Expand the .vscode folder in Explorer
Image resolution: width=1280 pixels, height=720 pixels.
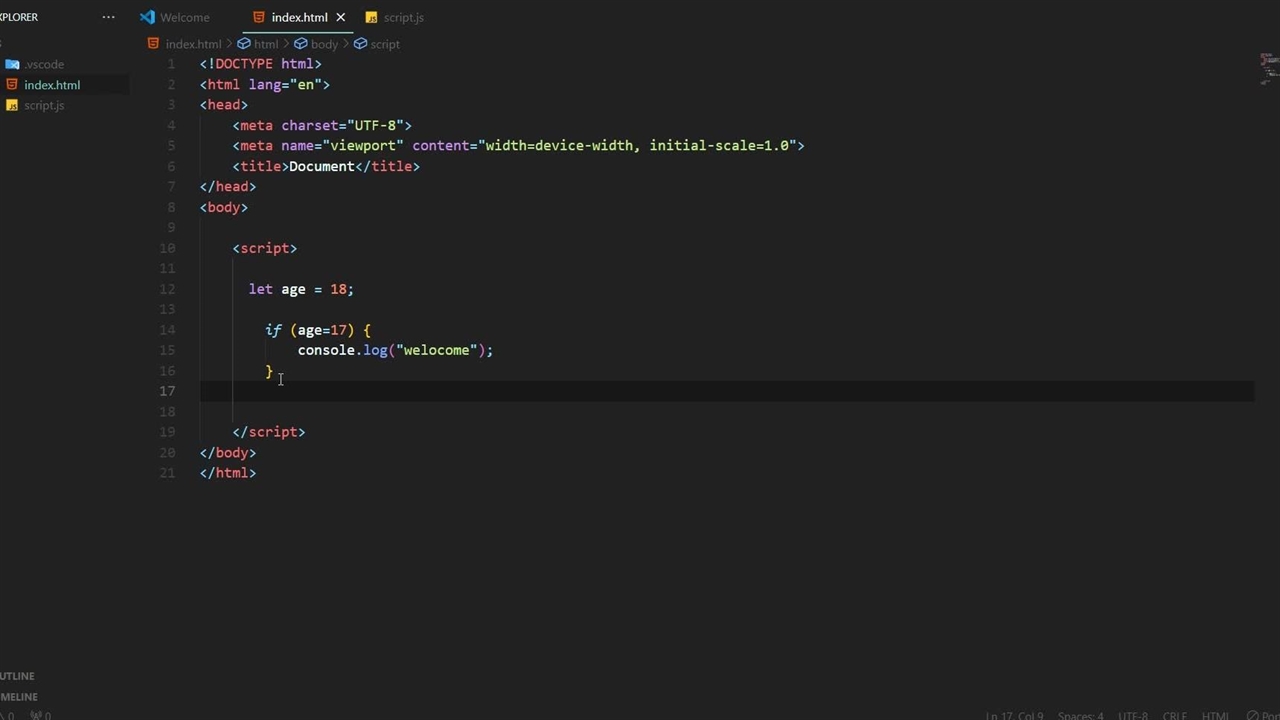click(44, 64)
